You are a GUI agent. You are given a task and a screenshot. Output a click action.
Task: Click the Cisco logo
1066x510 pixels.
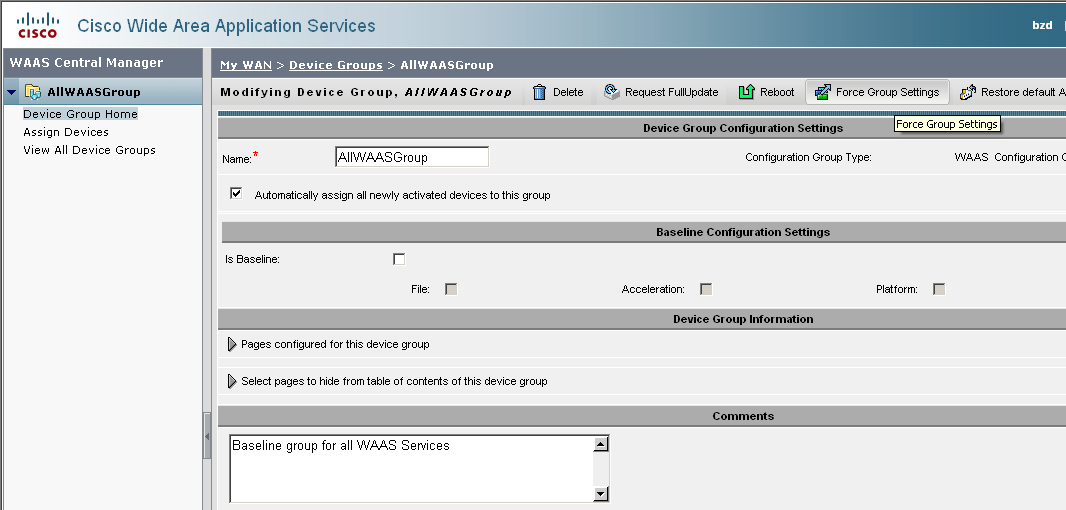(x=37, y=25)
